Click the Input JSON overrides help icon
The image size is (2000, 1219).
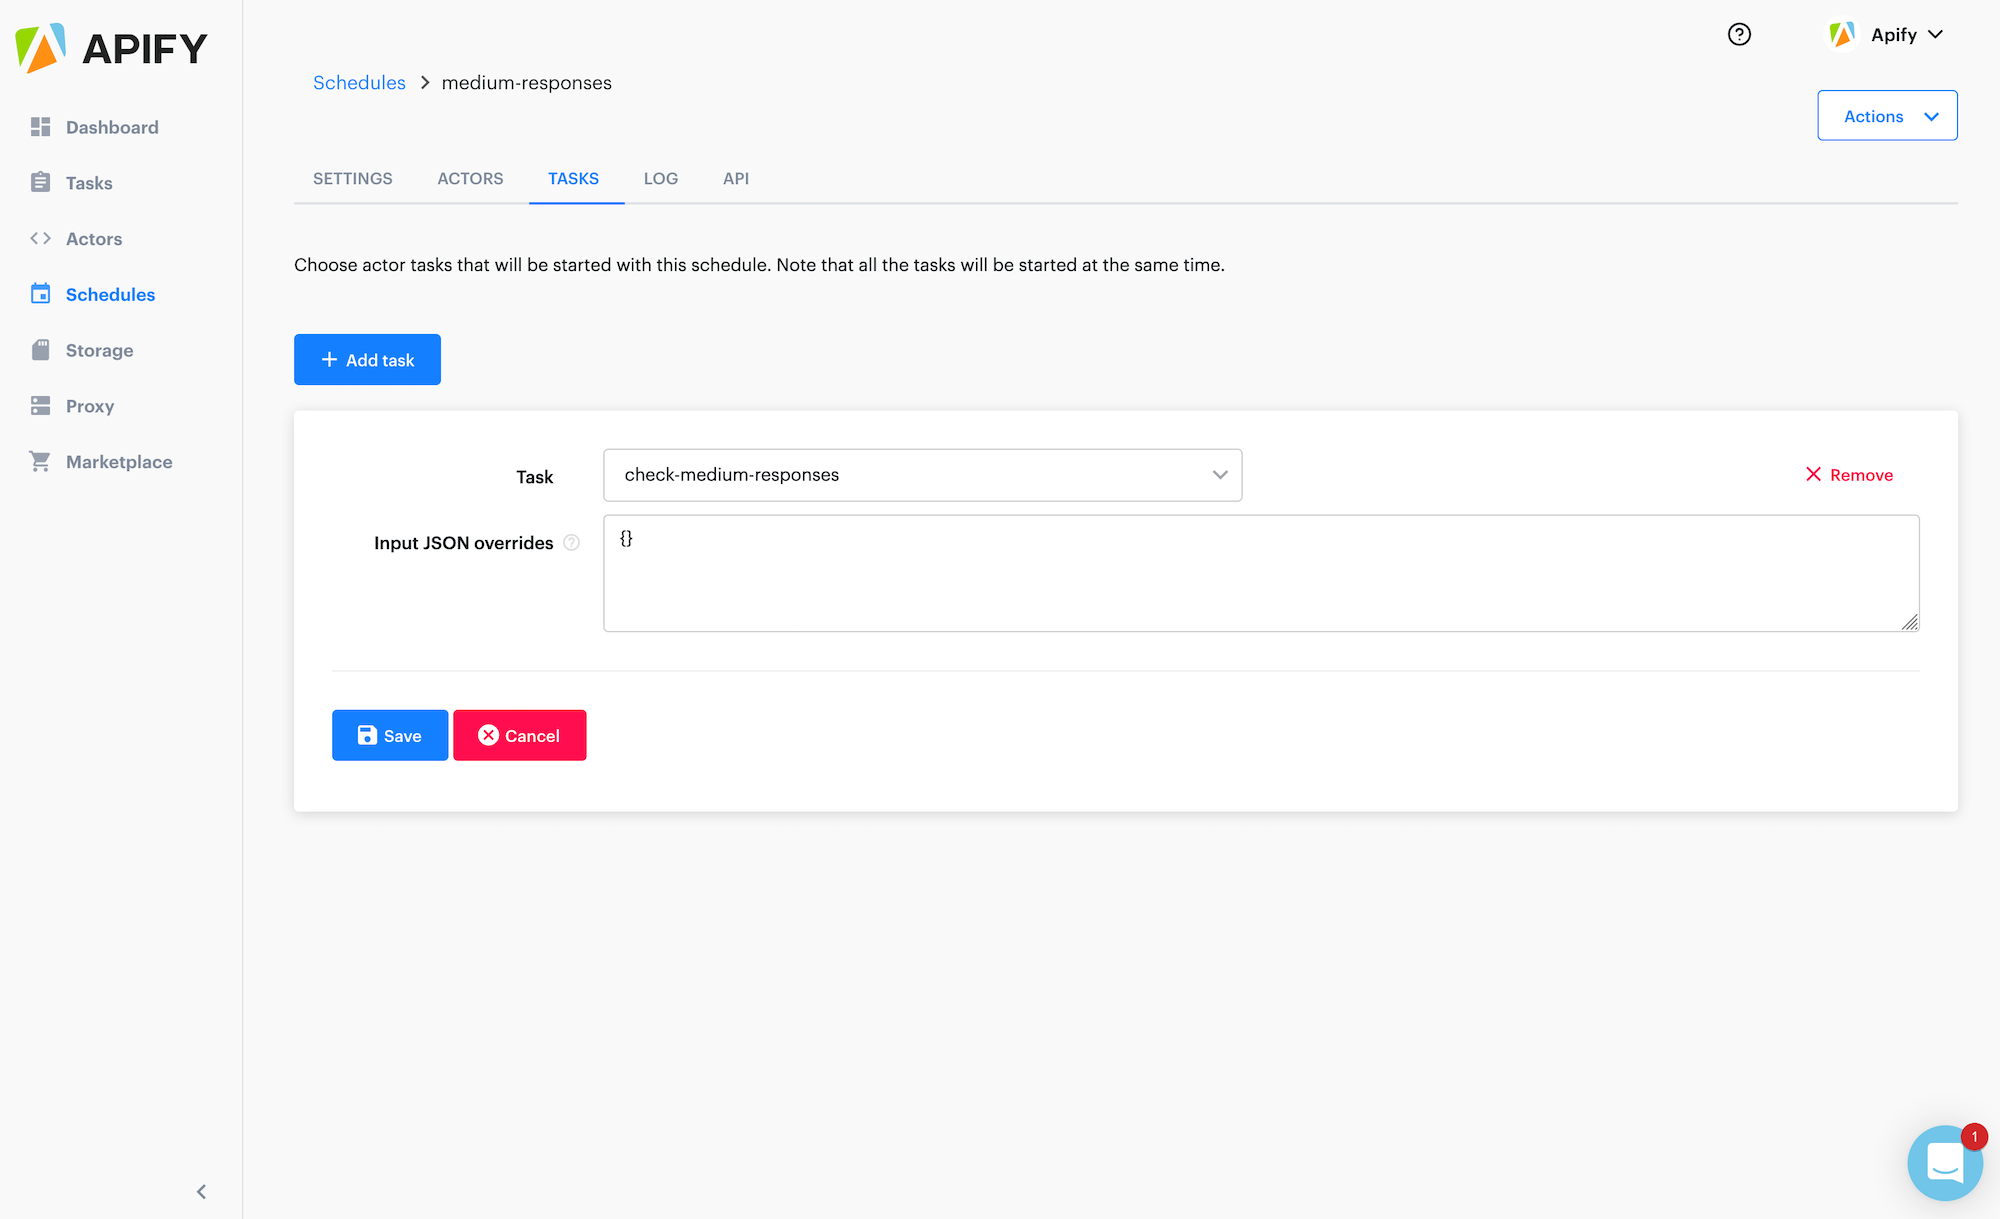pyautogui.click(x=571, y=542)
